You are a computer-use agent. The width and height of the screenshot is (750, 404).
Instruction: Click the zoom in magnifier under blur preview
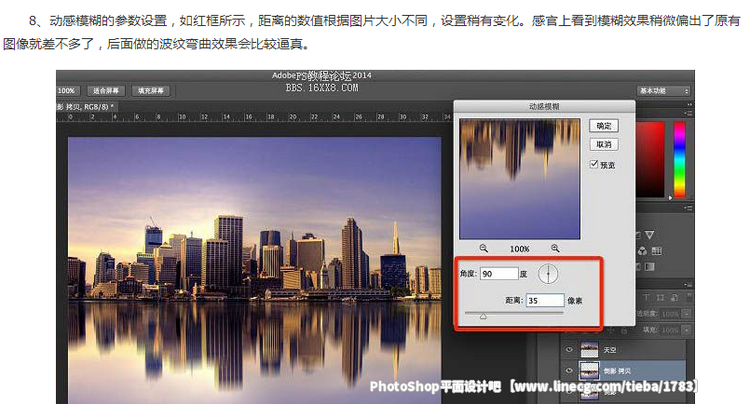coord(555,248)
